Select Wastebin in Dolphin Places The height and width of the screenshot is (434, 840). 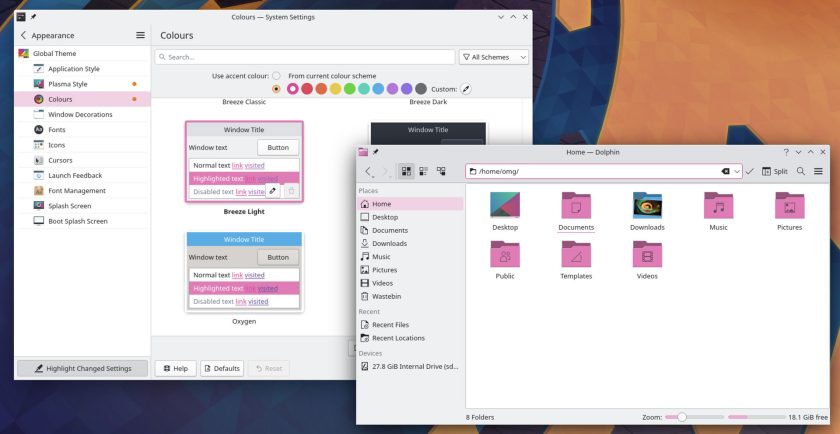click(410, 296)
